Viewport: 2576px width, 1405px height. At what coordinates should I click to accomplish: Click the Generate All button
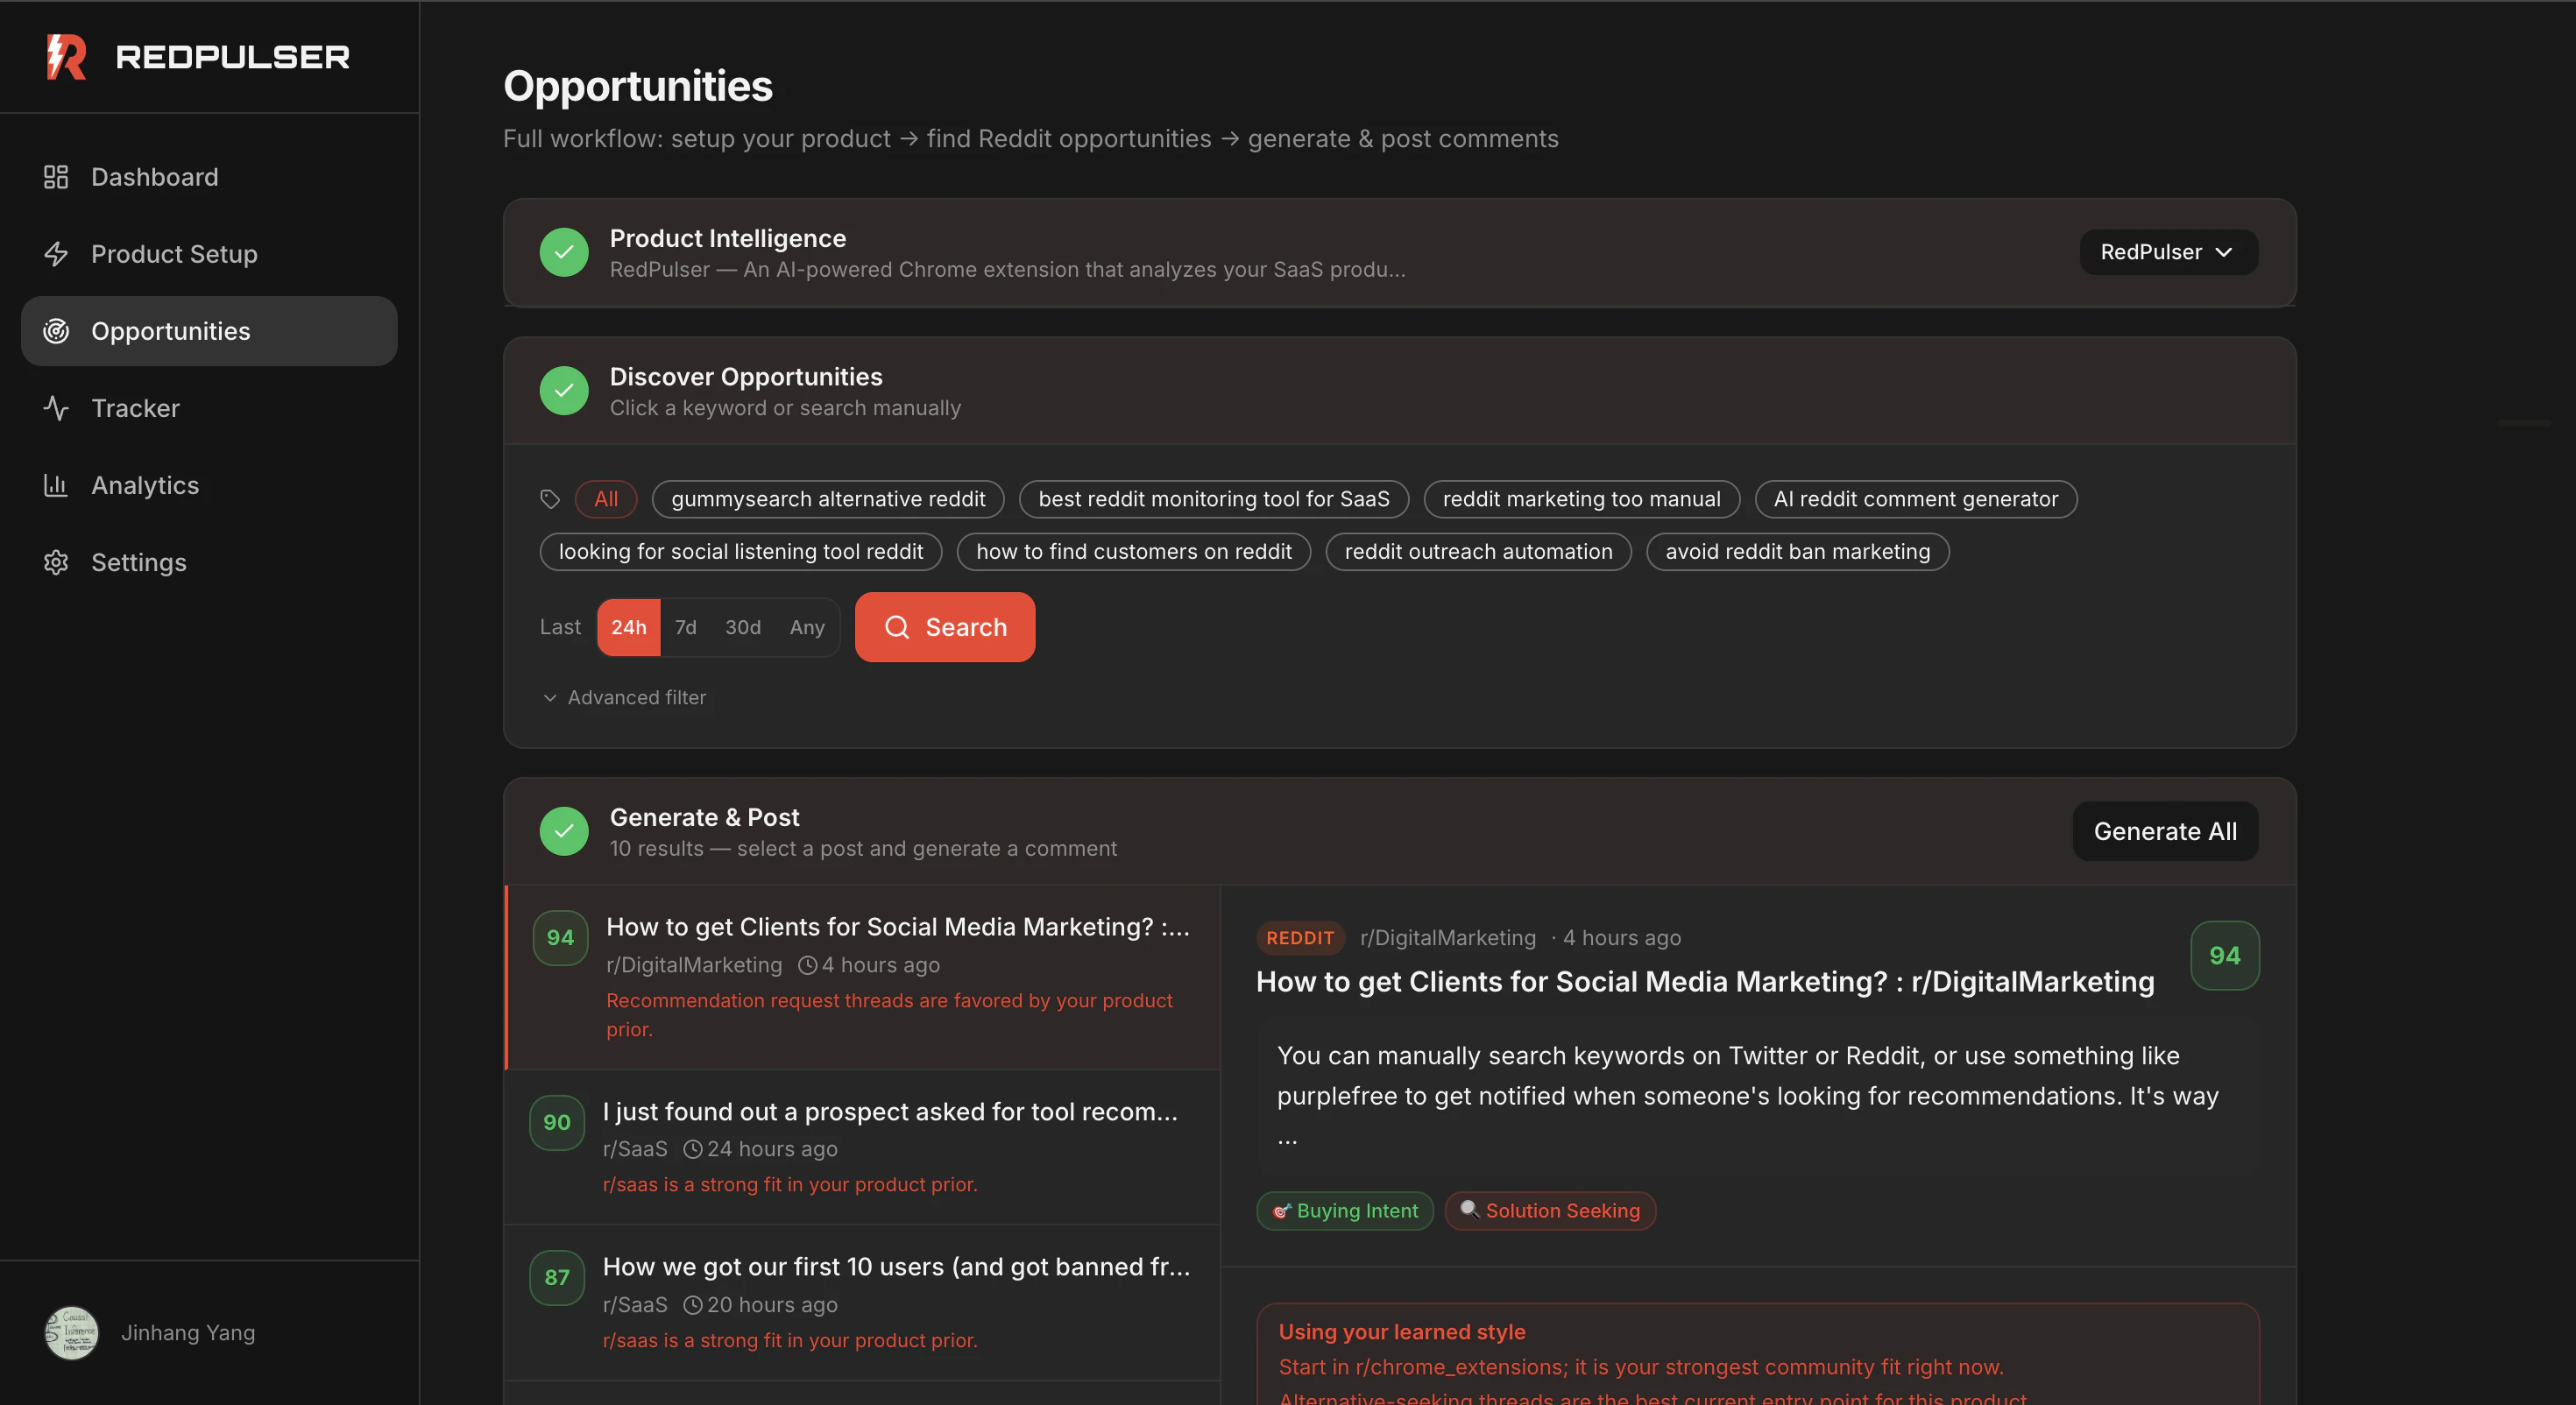(2164, 831)
